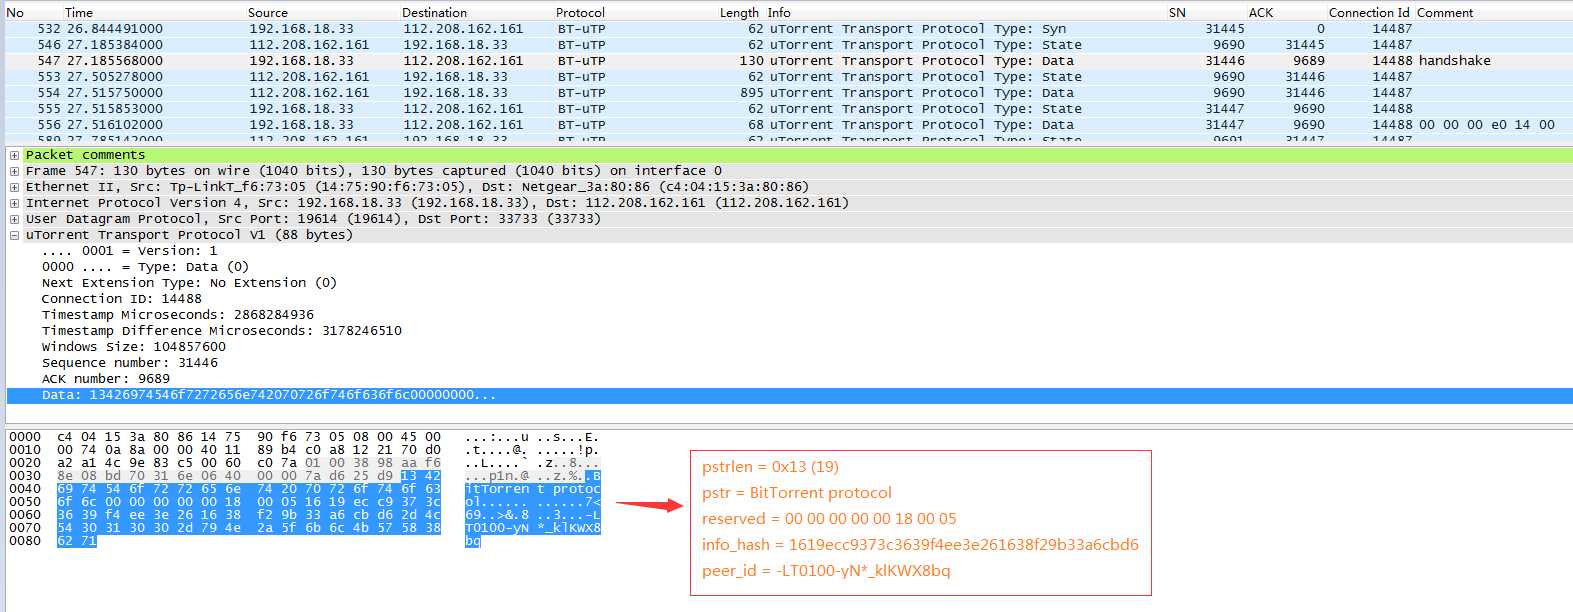This screenshot has width=1573, height=612.
Task: Click Connection Id 14487 in packet 546
Action: 1392,45
